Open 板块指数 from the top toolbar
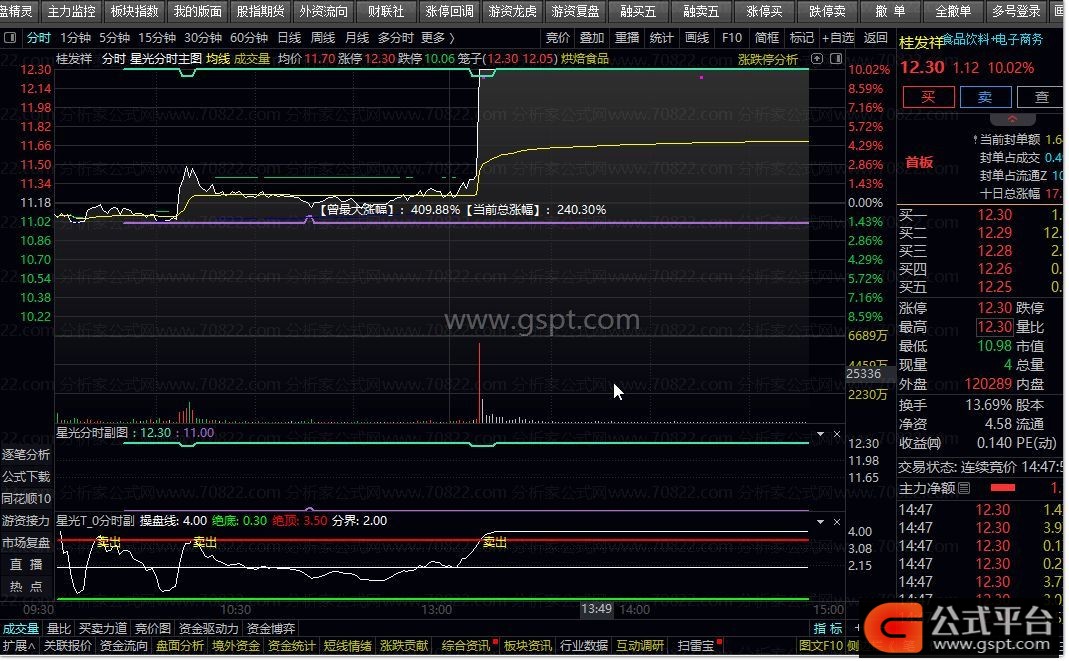 click(x=134, y=12)
